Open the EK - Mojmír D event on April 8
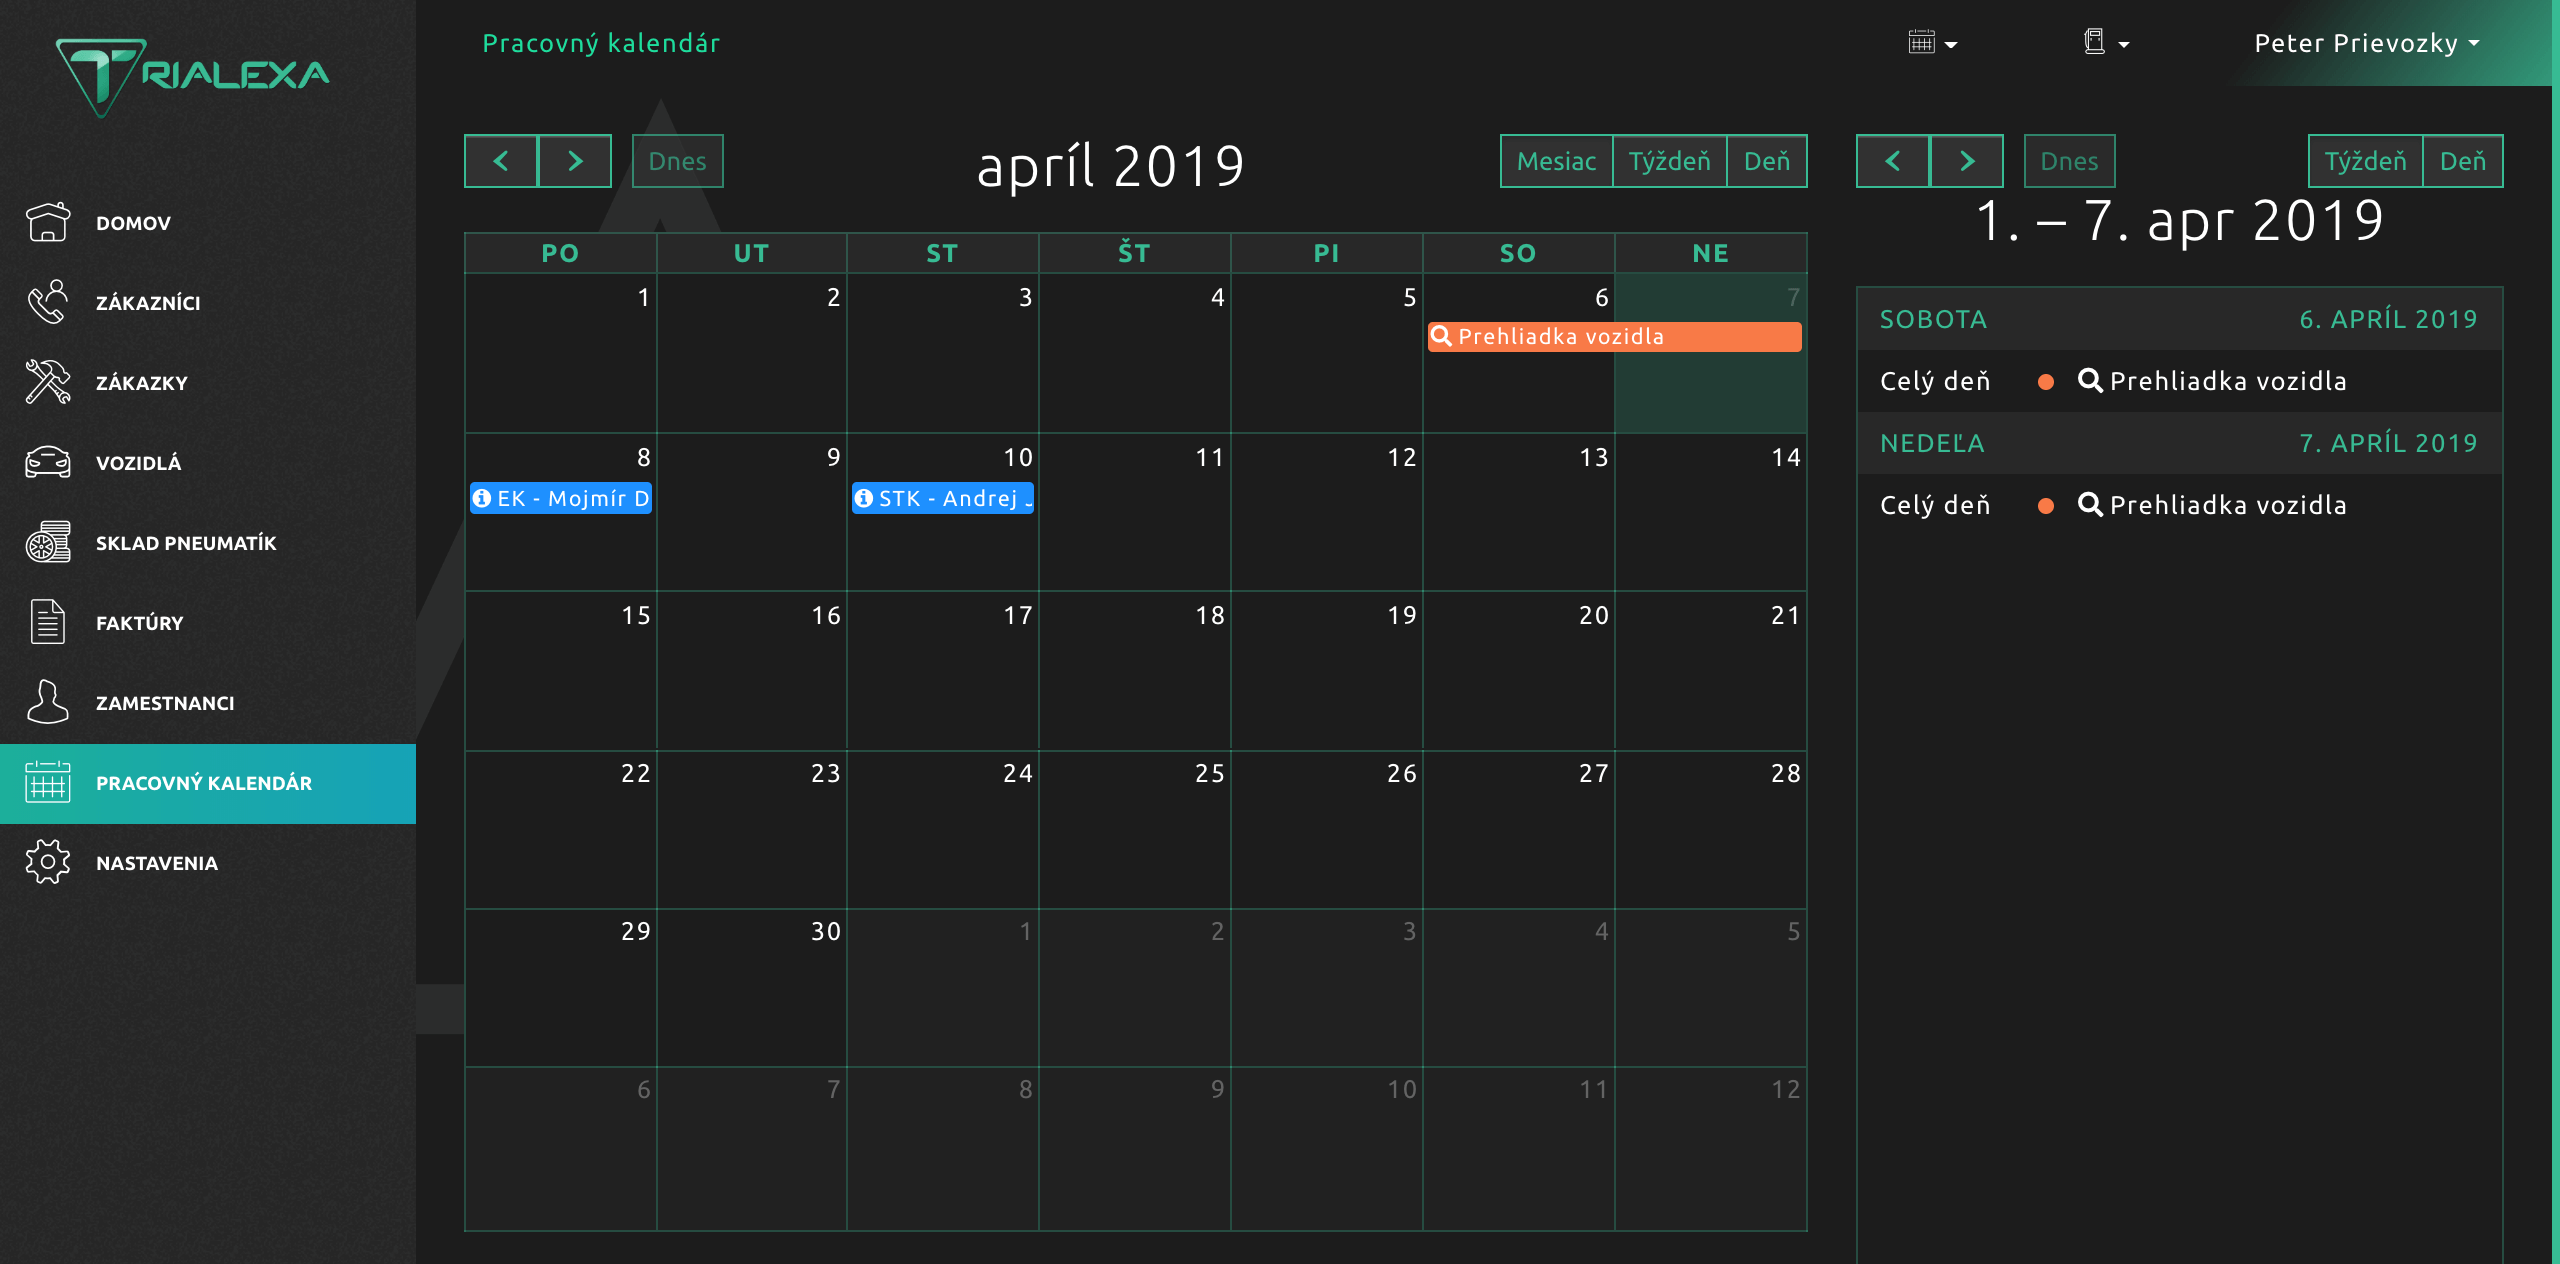The image size is (2560, 1264). pos(561,498)
